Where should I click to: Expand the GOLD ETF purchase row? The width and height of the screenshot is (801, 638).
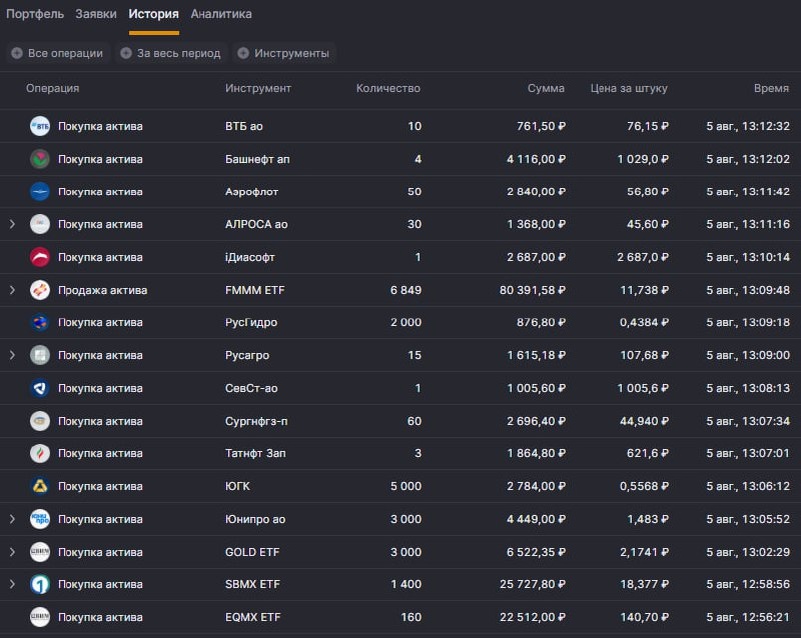click(12, 552)
